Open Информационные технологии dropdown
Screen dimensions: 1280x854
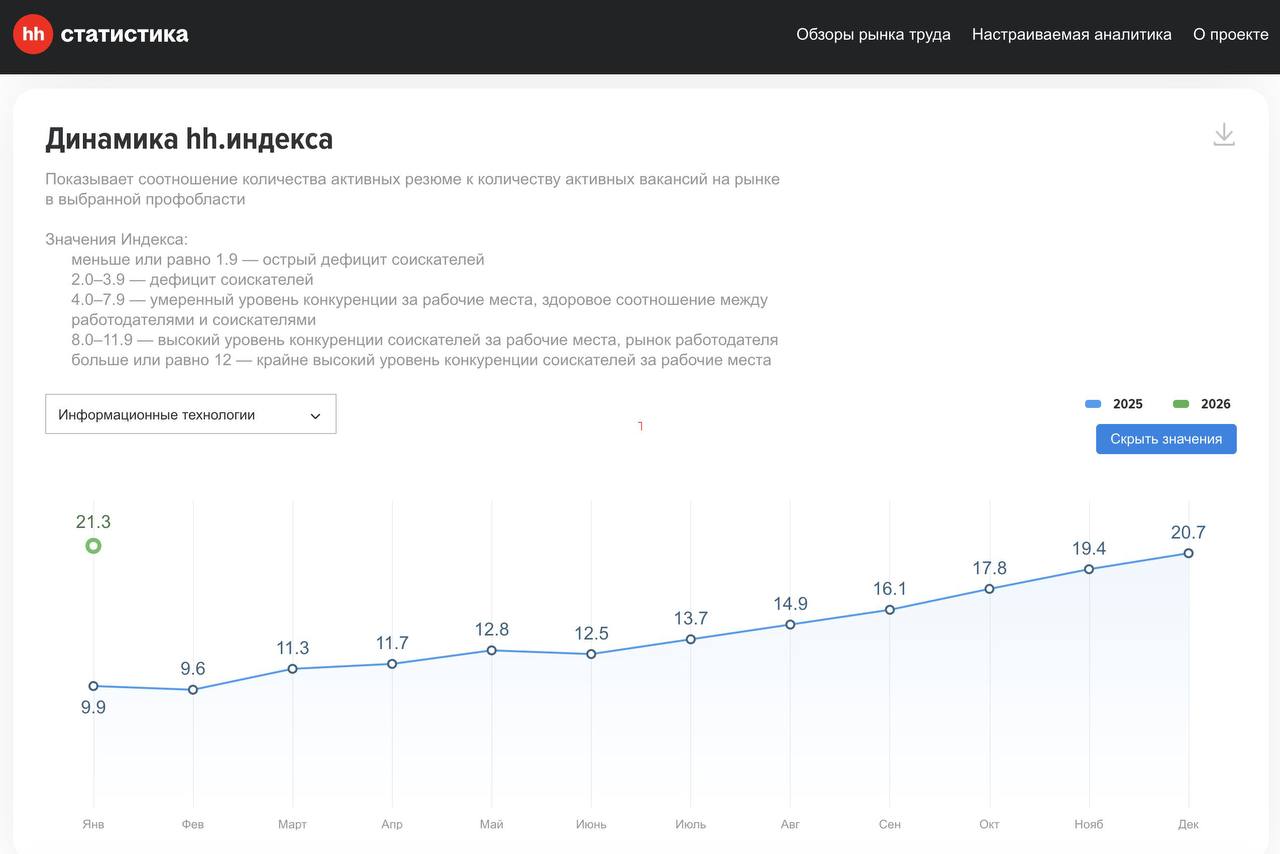click(190, 414)
